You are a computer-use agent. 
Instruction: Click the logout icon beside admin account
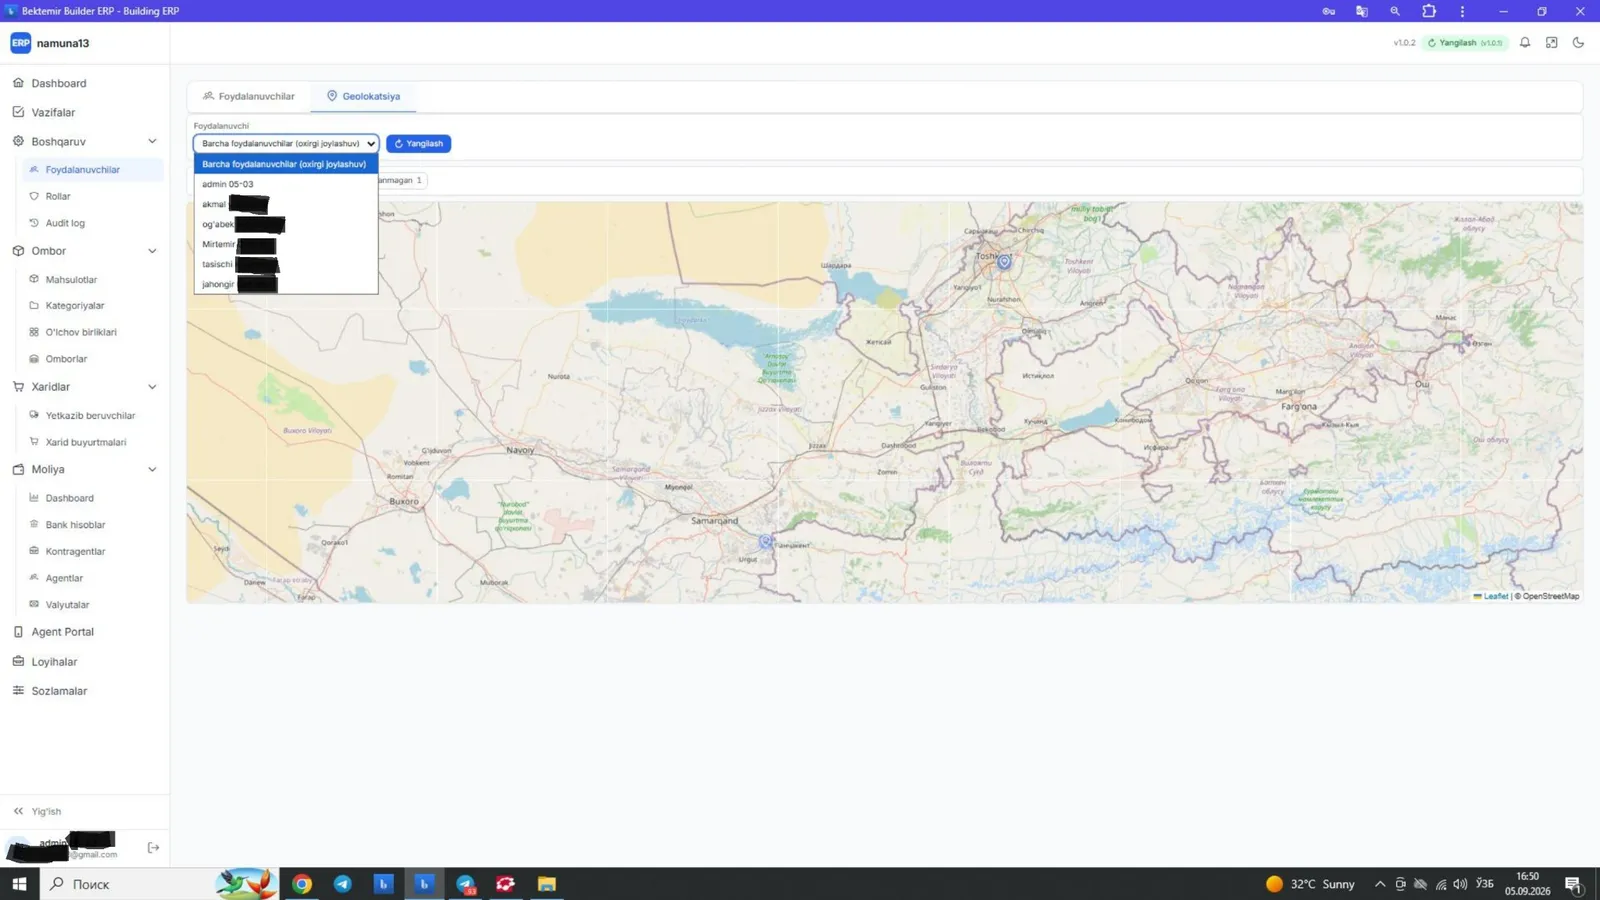153,848
